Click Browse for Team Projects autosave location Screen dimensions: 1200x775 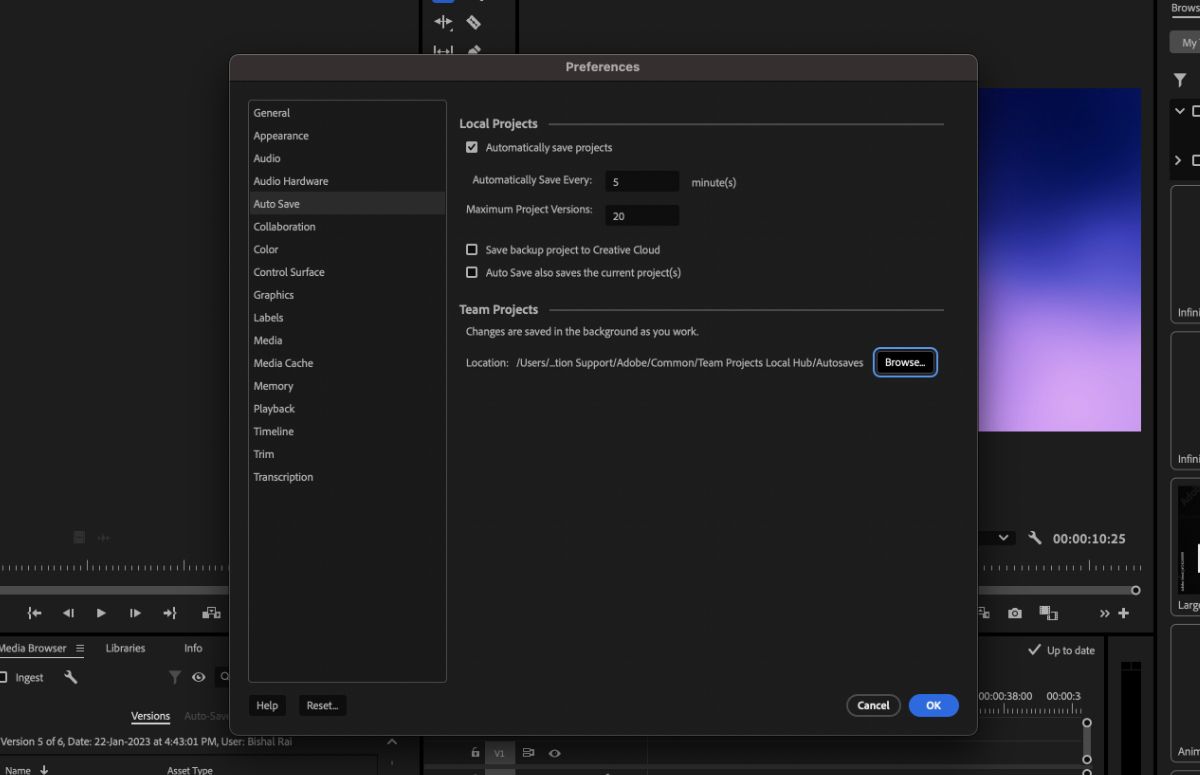click(903, 362)
